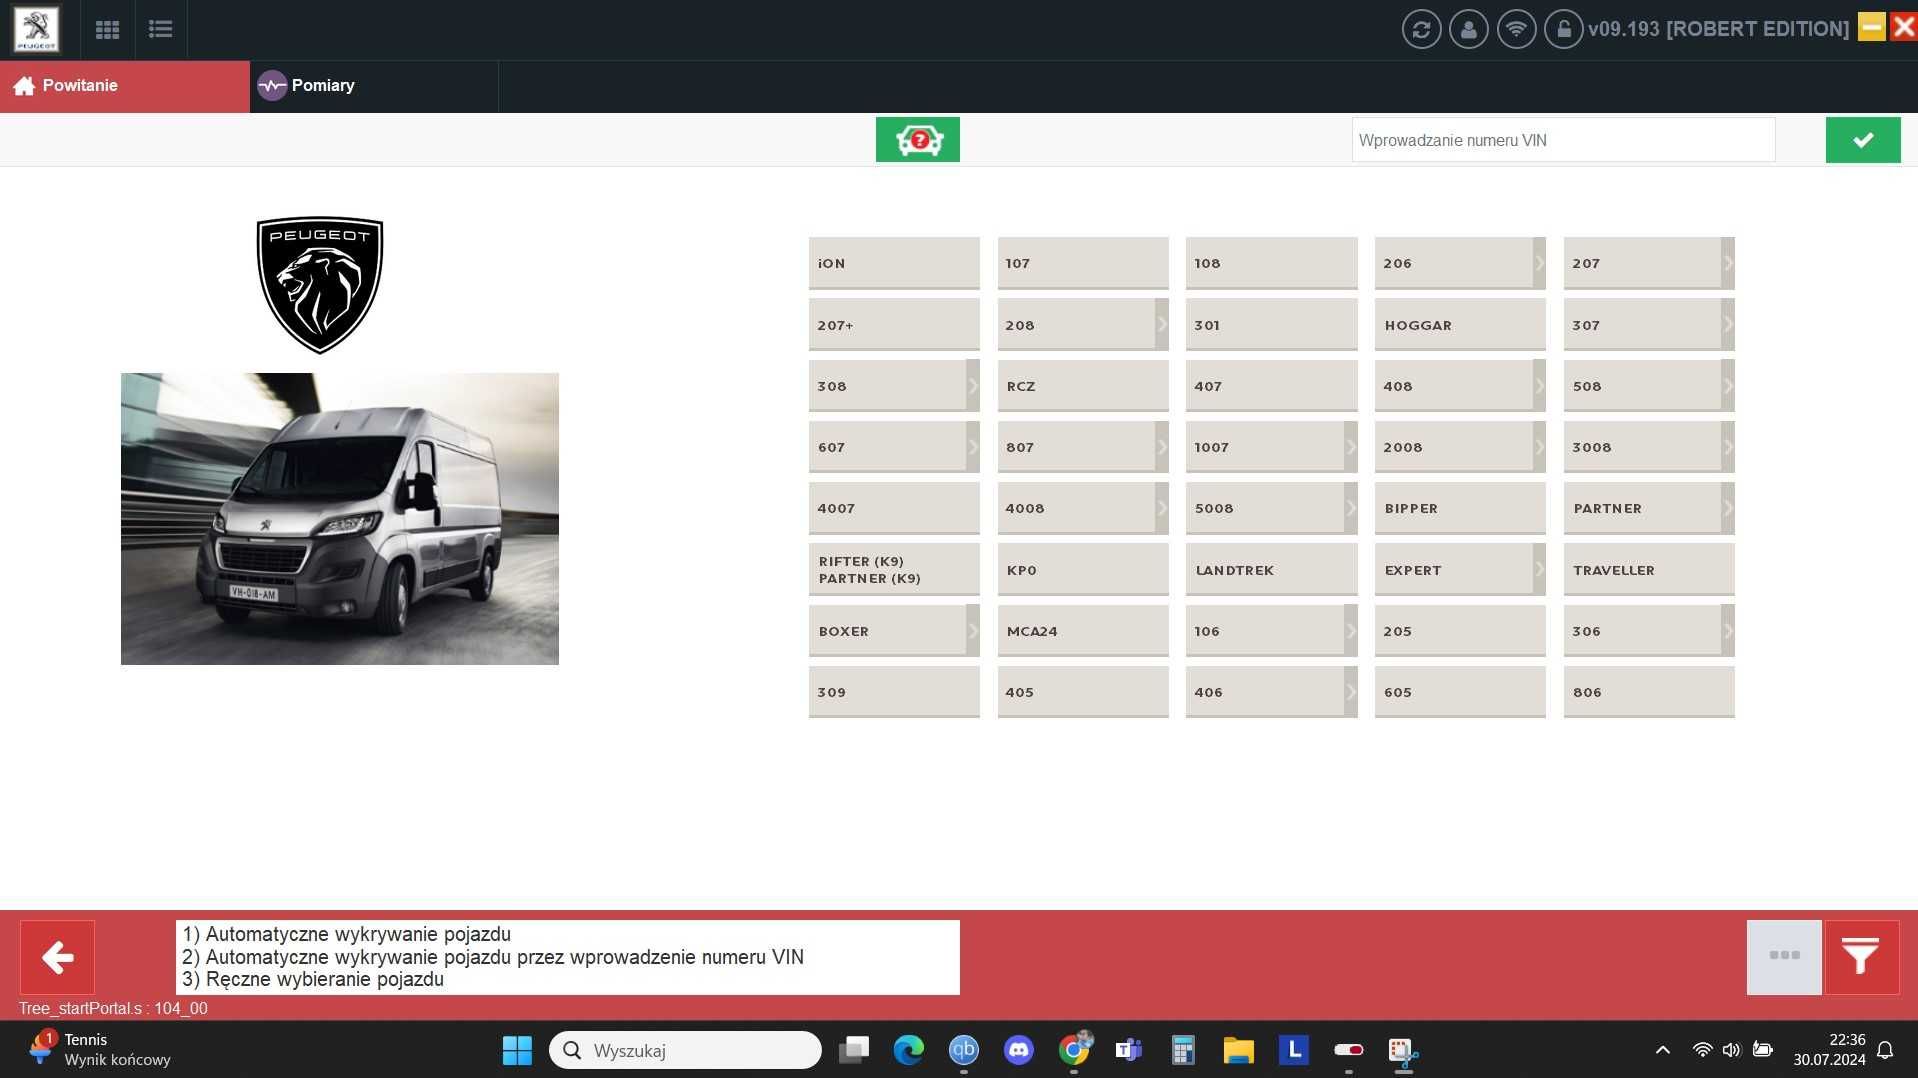The image size is (1918, 1078).
Task: Open Windows Start menu
Action: [x=517, y=1050]
